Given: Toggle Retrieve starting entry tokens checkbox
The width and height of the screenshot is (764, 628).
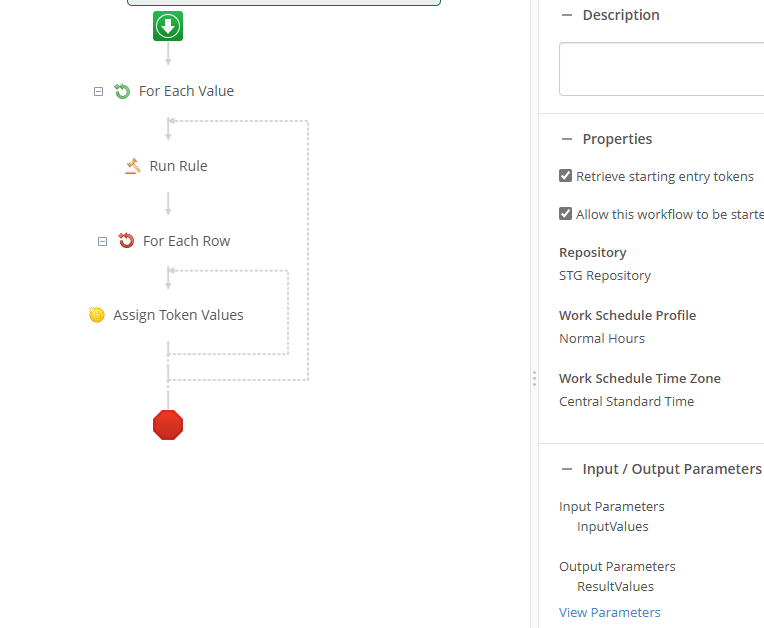Looking at the screenshot, I should coord(565,176).
